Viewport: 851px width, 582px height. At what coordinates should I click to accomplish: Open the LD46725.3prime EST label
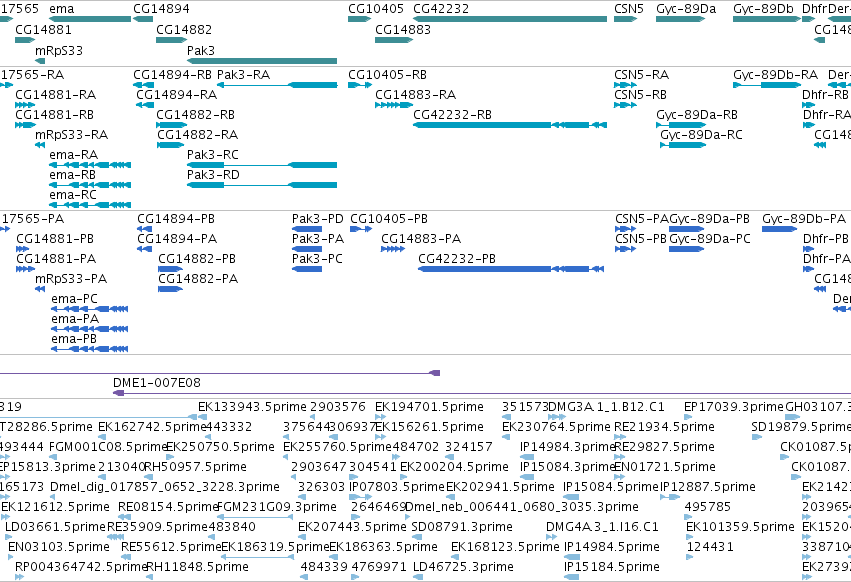(x=463, y=567)
